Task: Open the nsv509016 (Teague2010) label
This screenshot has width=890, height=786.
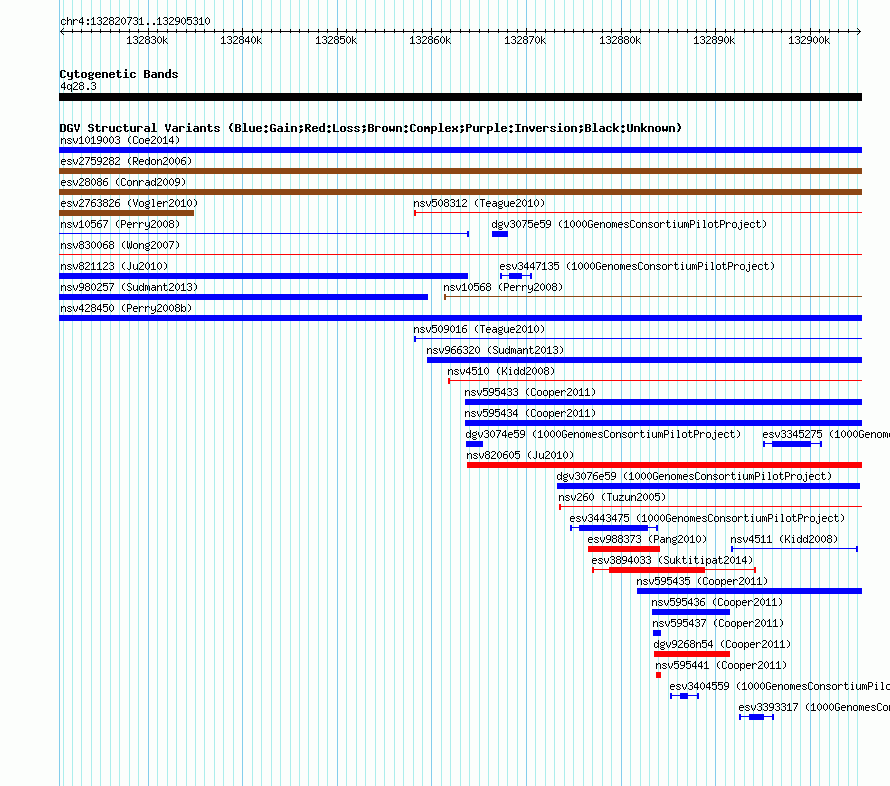Action: click(x=479, y=329)
